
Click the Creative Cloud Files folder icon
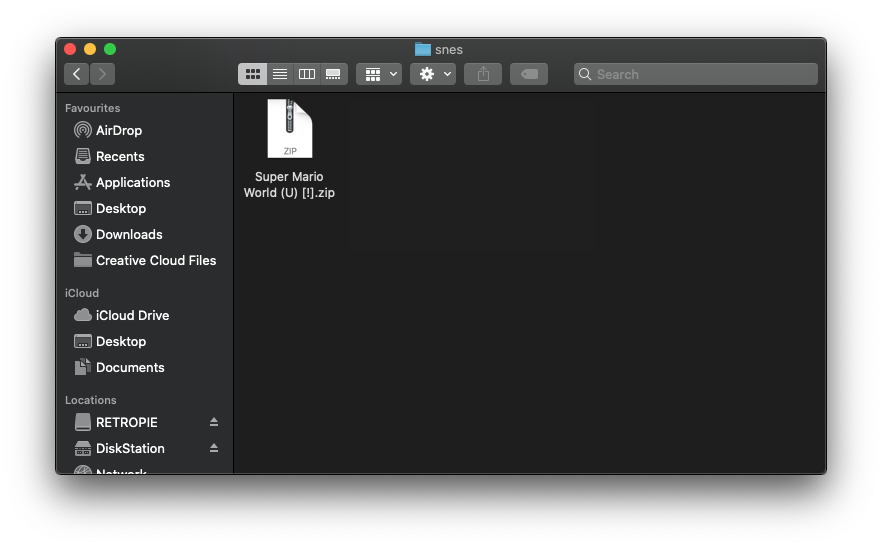point(83,260)
